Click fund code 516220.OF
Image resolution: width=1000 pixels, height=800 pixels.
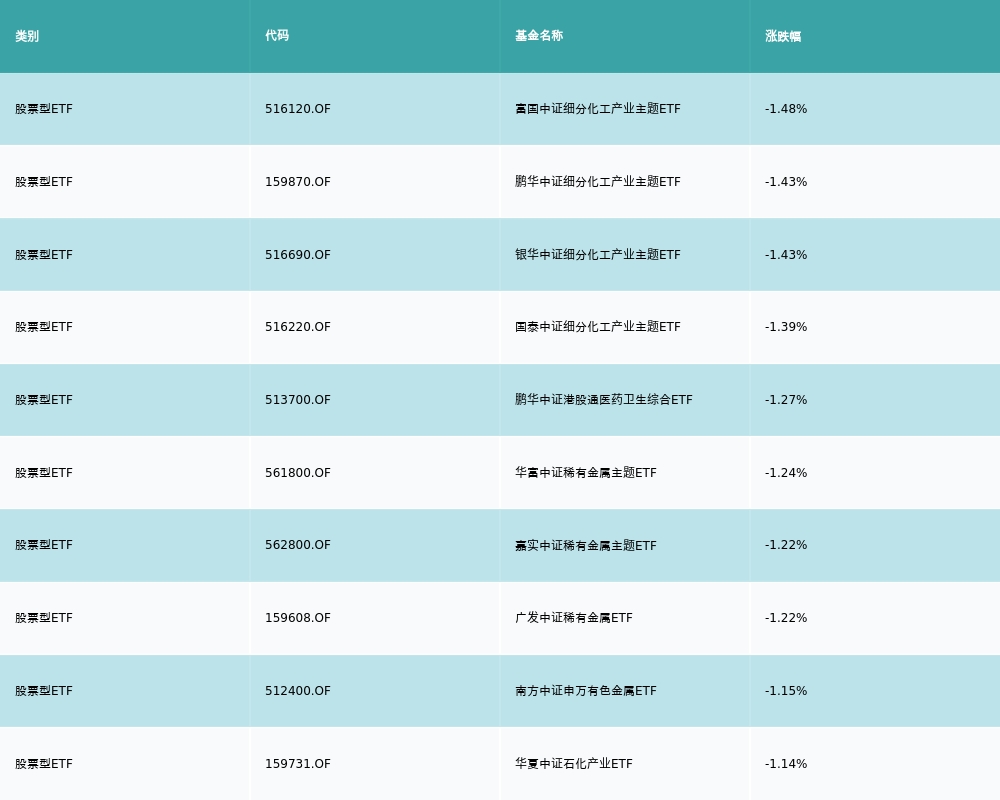point(298,327)
